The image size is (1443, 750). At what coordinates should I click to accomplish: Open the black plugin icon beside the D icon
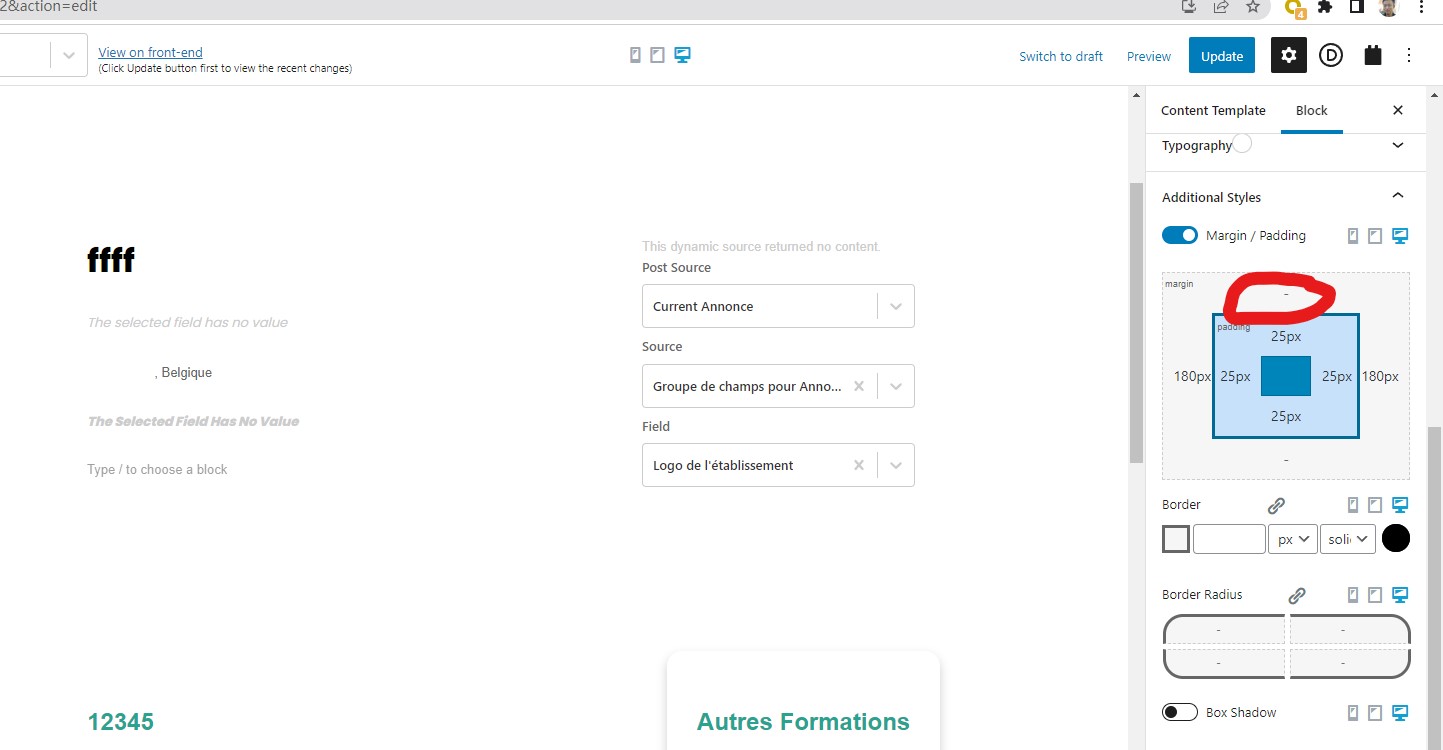point(1373,55)
